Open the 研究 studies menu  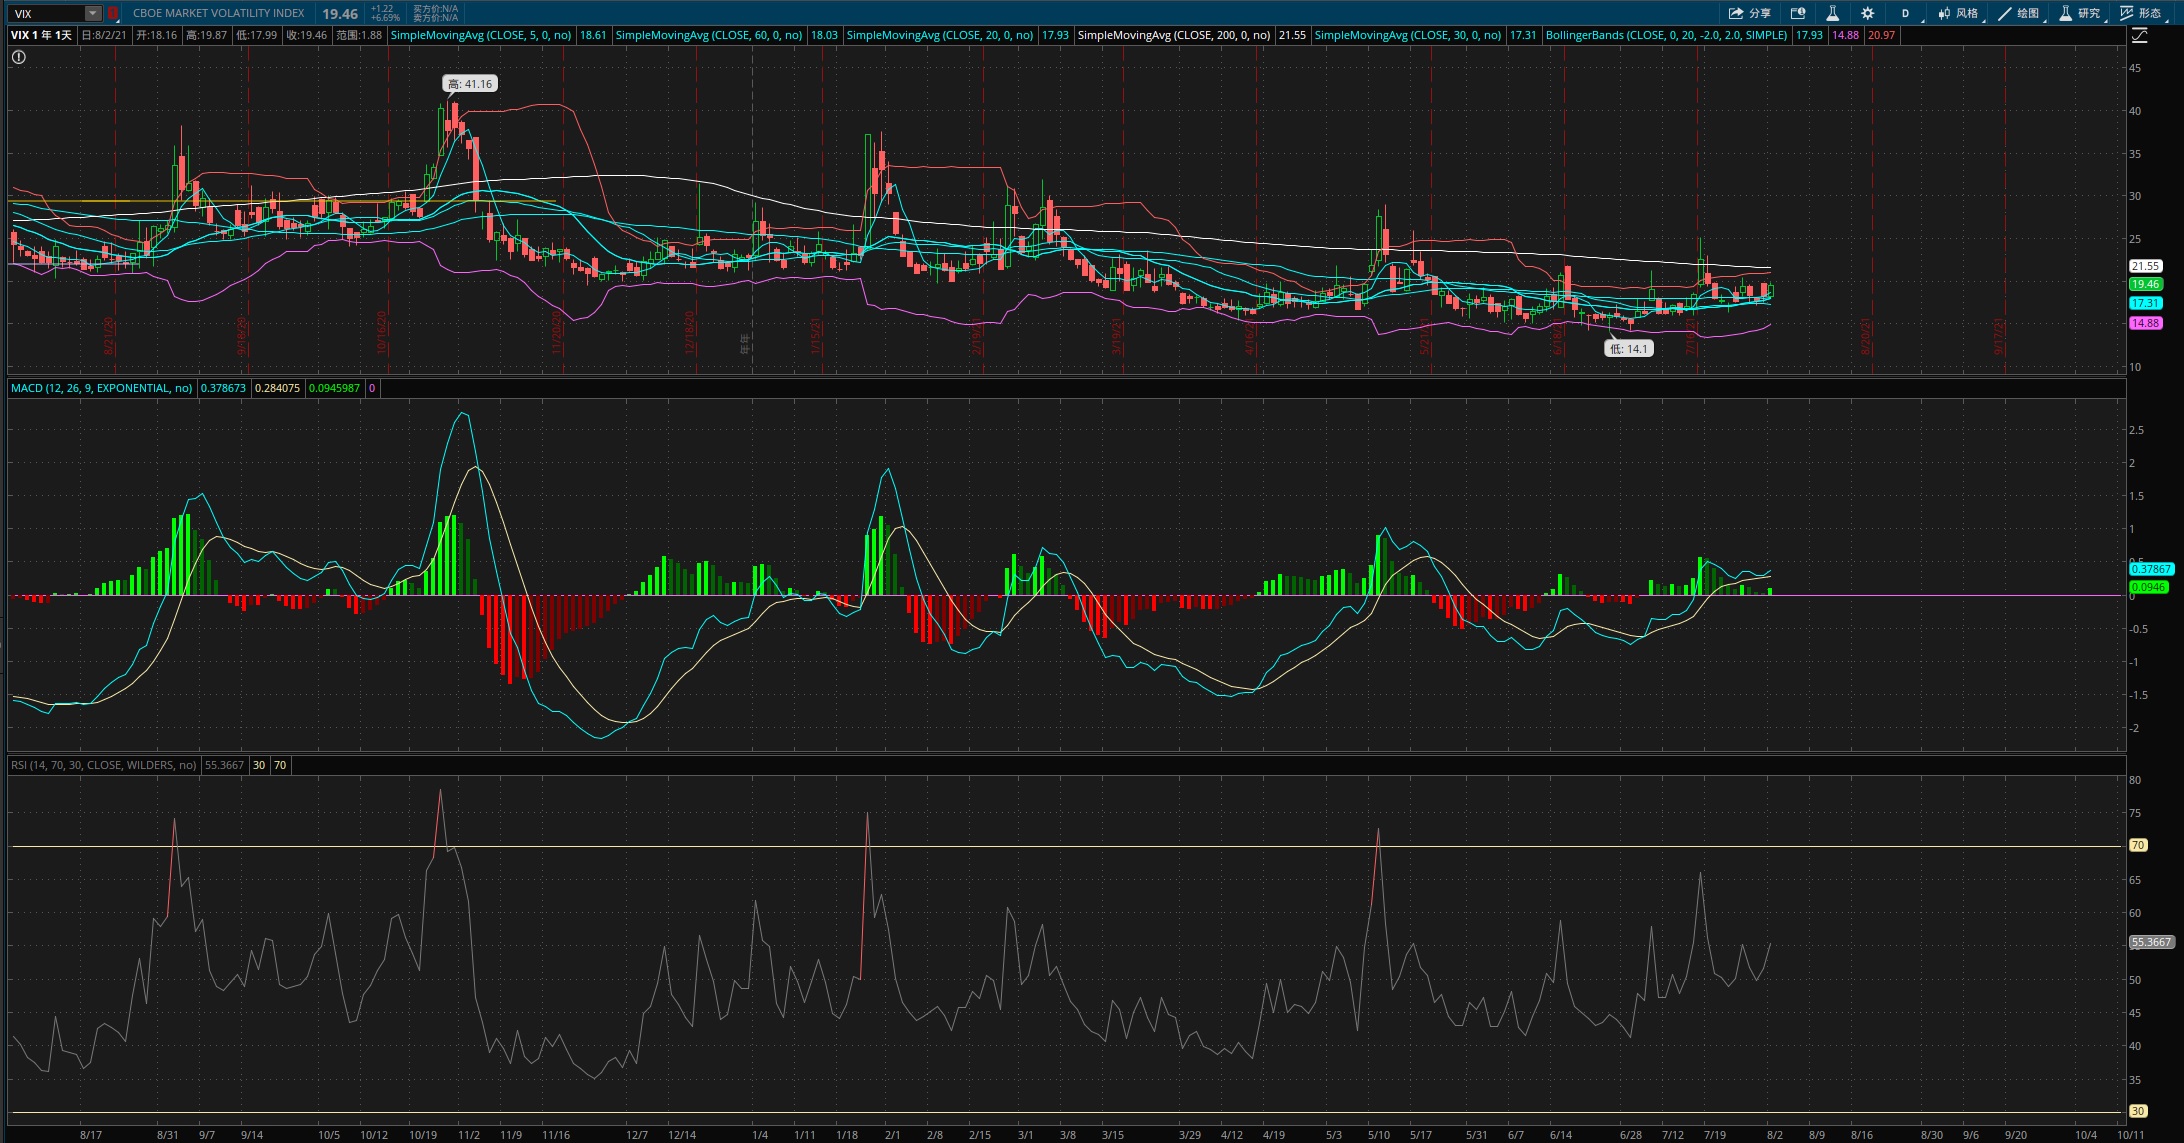pyautogui.click(x=2080, y=13)
